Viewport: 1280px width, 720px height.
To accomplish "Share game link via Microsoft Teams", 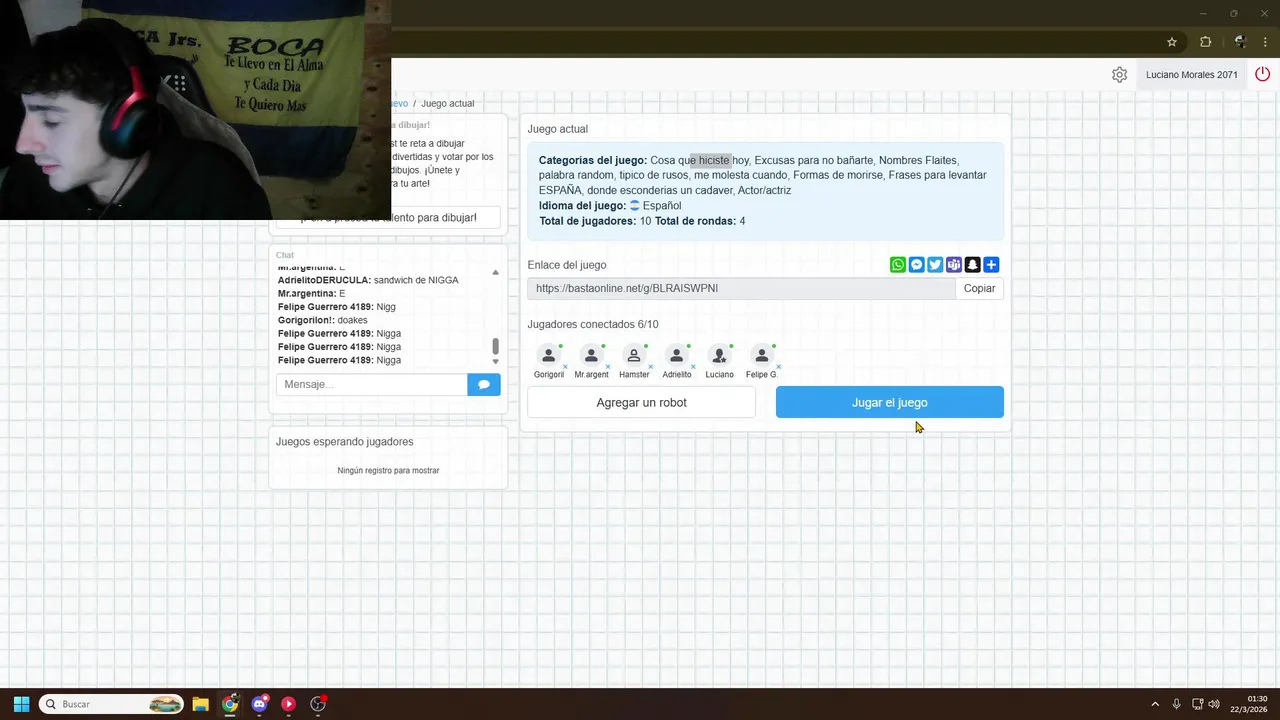I will [954, 265].
